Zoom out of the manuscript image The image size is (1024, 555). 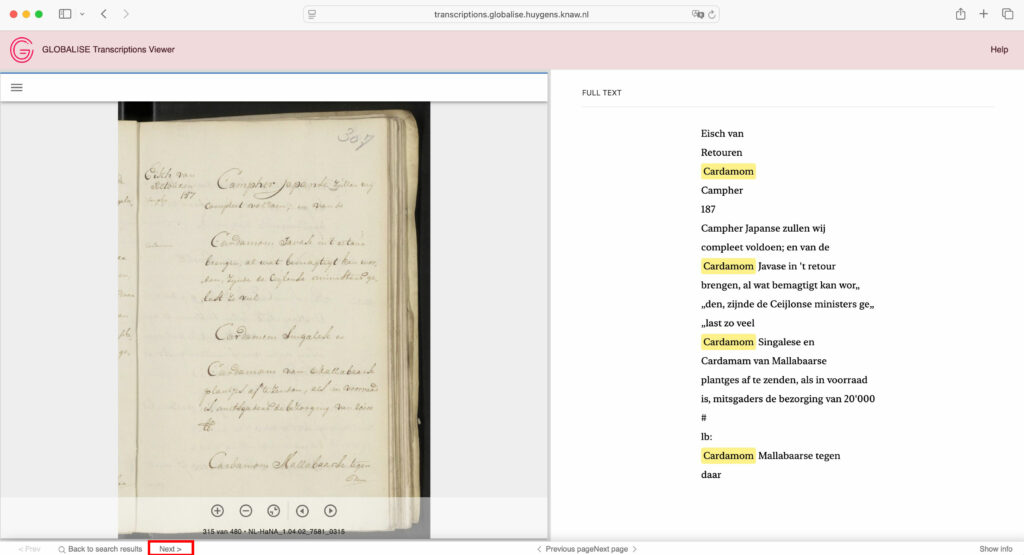click(x=246, y=511)
